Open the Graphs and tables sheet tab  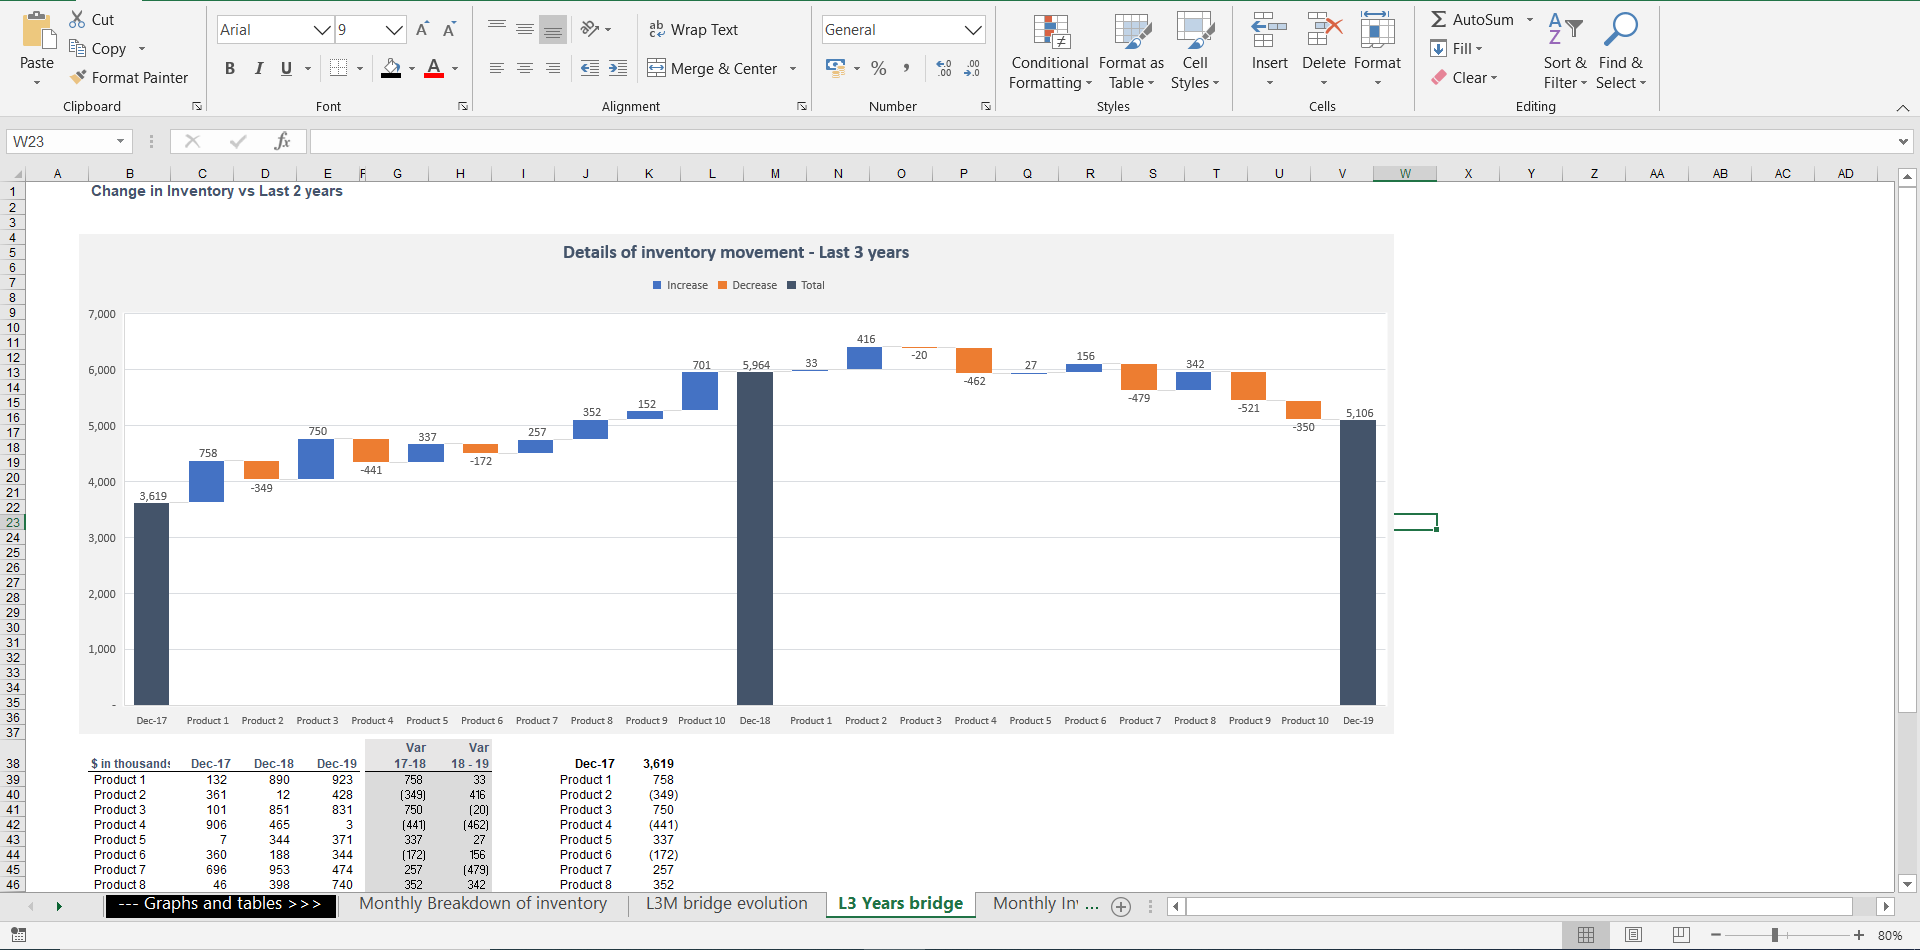point(220,904)
